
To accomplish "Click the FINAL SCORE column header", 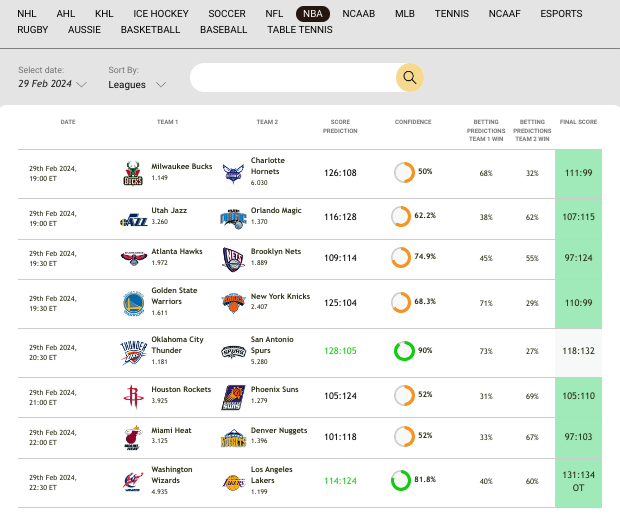I will (578, 122).
